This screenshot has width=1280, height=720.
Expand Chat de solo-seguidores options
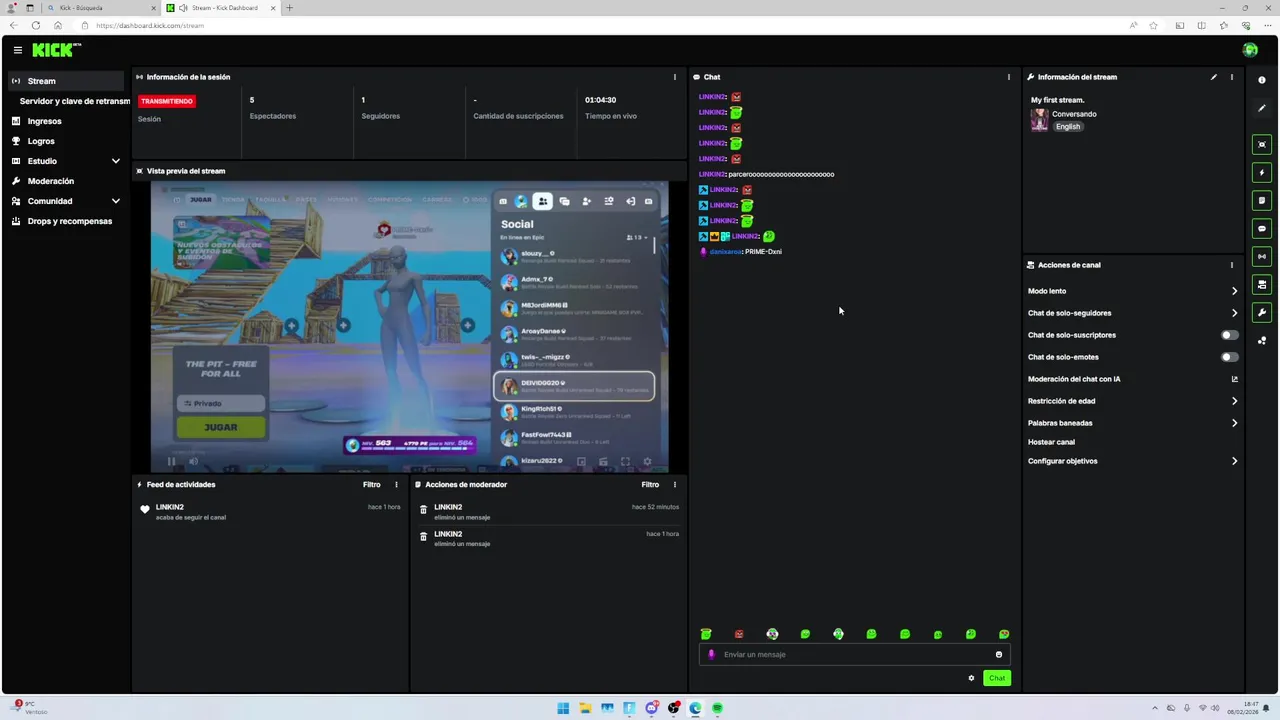pyautogui.click(x=1234, y=313)
